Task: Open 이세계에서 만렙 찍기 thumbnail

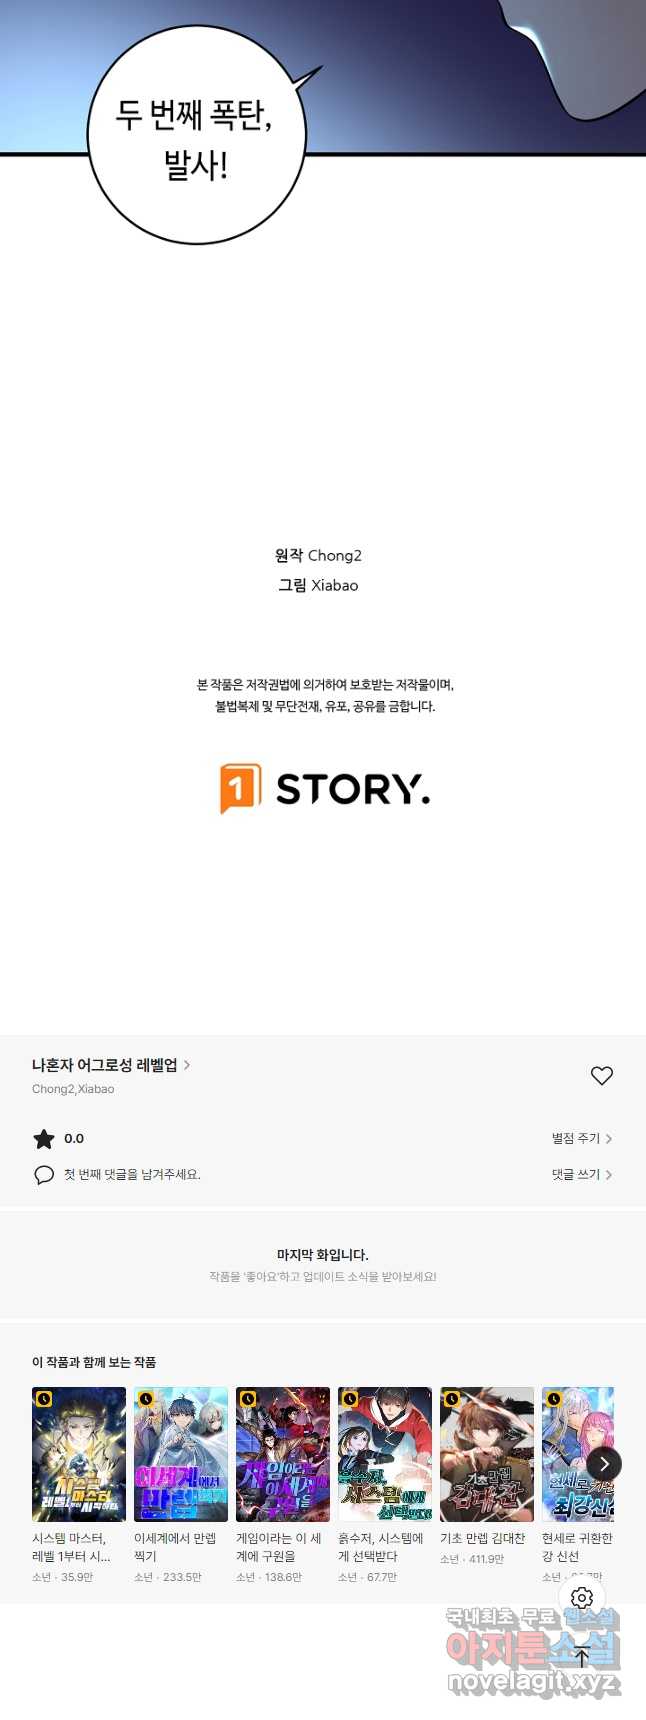Action: tap(181, 1454)
